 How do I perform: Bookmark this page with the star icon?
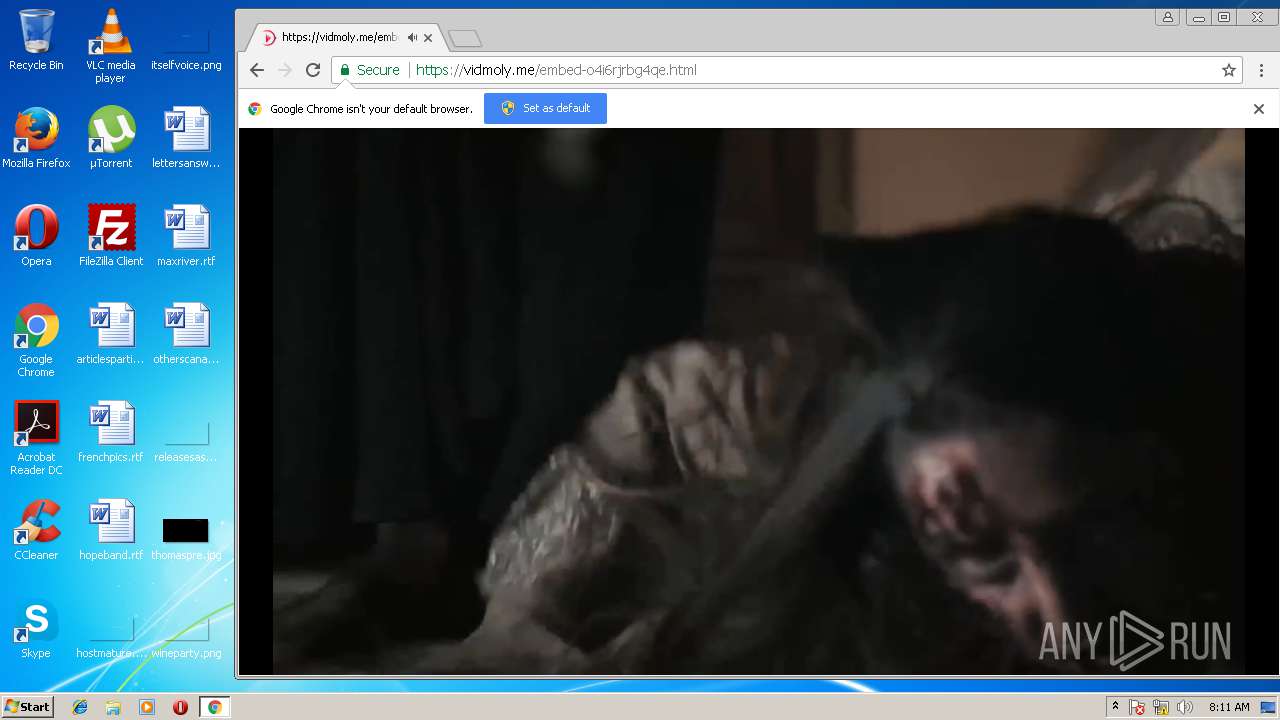pos(1229,70)
